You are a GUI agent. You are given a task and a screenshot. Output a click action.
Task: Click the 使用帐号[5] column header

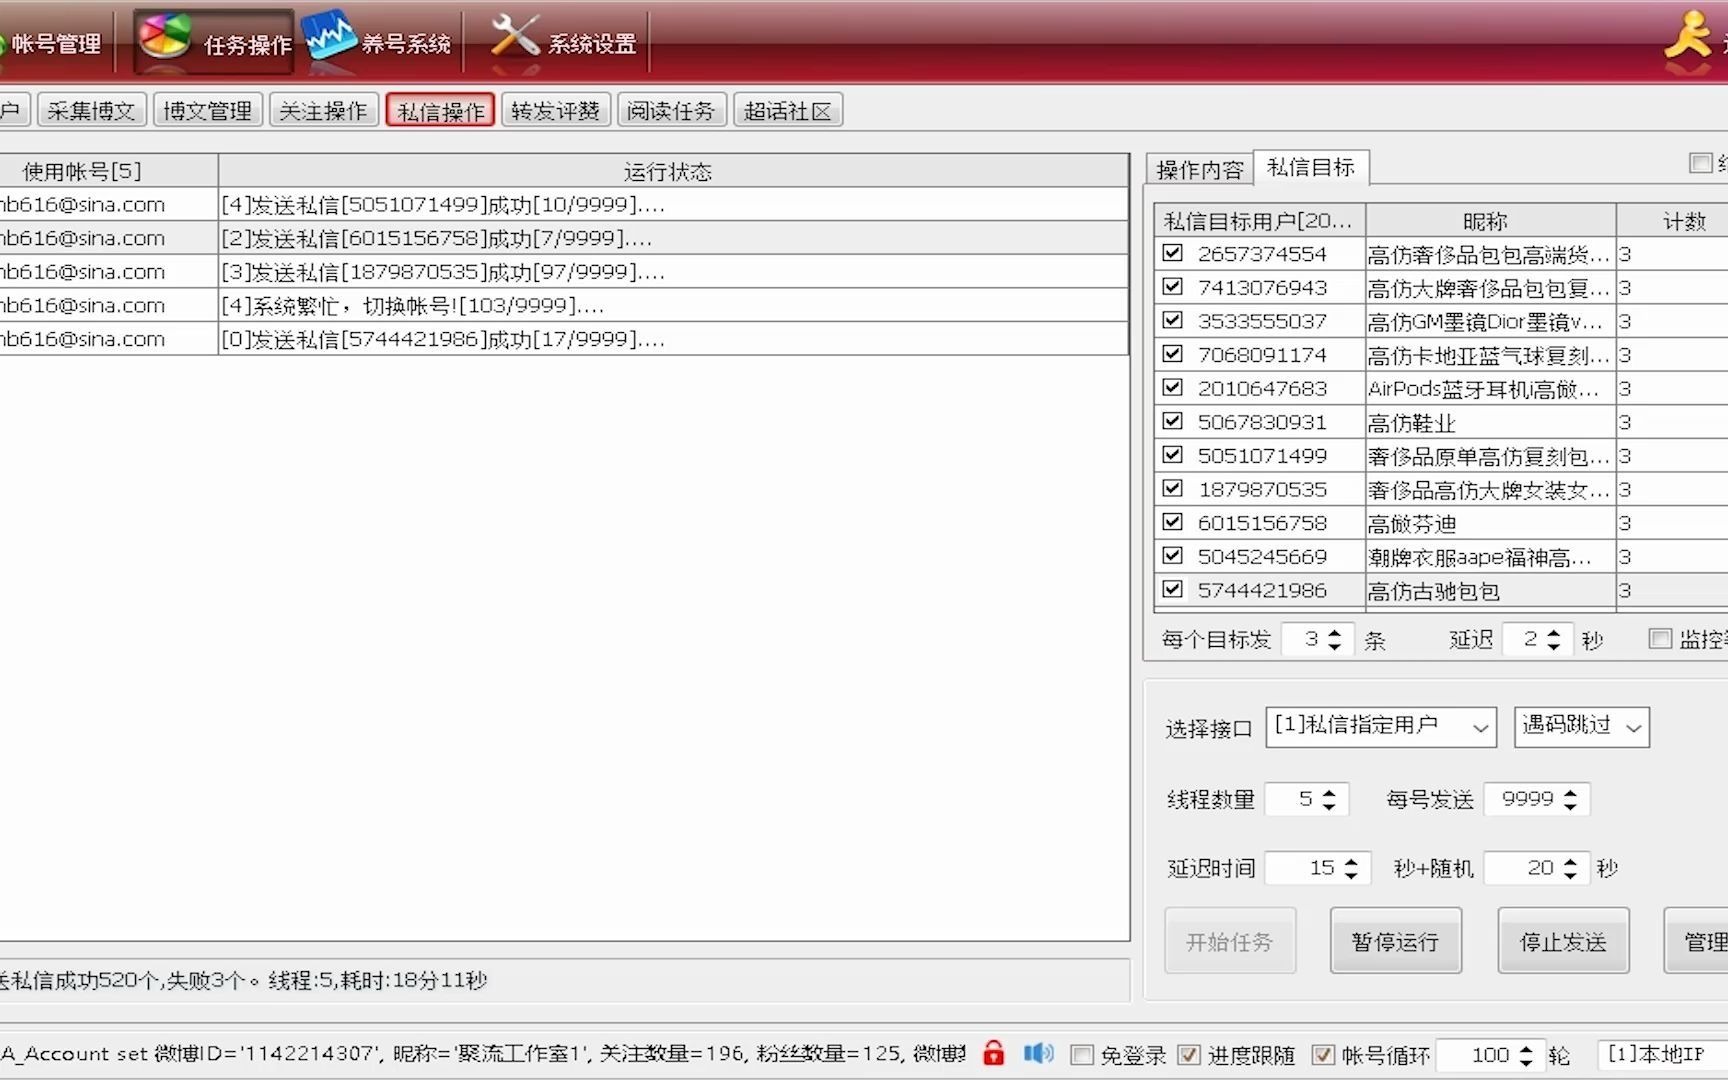pos(108,171)
